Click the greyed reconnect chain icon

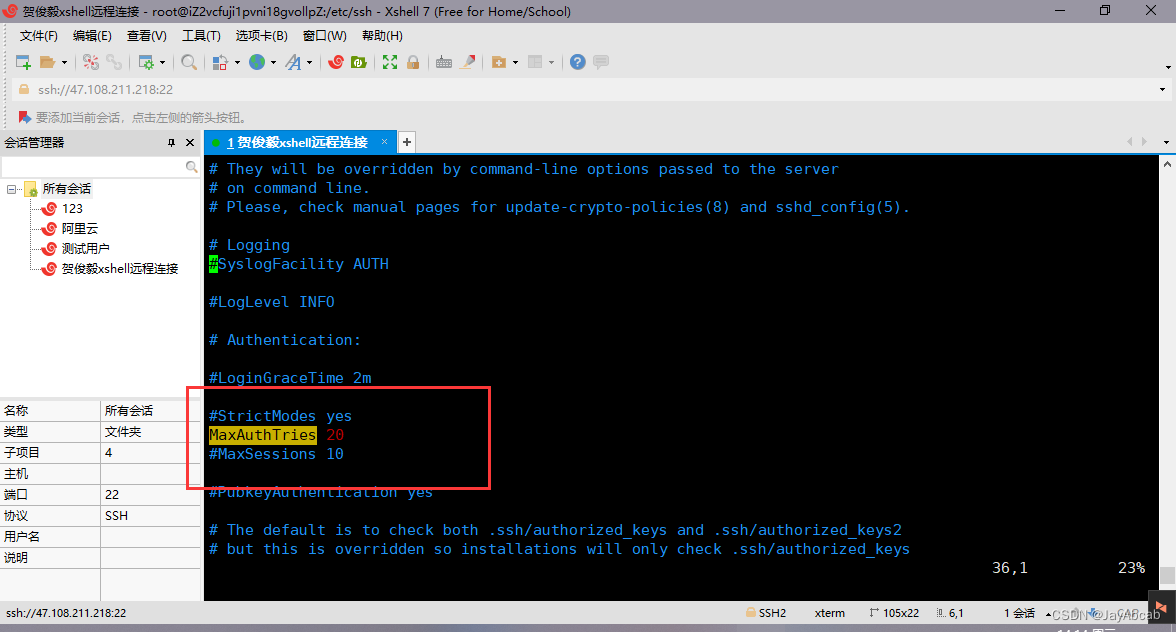coord(114,62)
